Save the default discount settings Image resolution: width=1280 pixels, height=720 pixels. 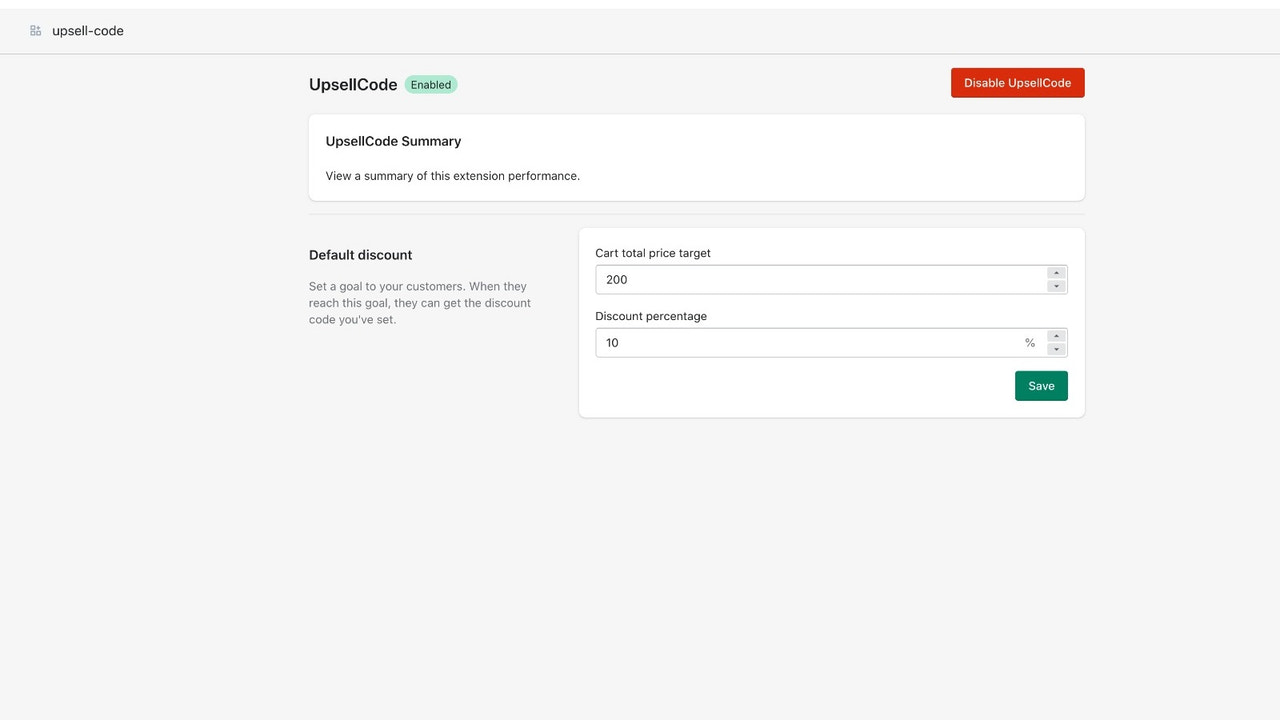point(1041,385)
